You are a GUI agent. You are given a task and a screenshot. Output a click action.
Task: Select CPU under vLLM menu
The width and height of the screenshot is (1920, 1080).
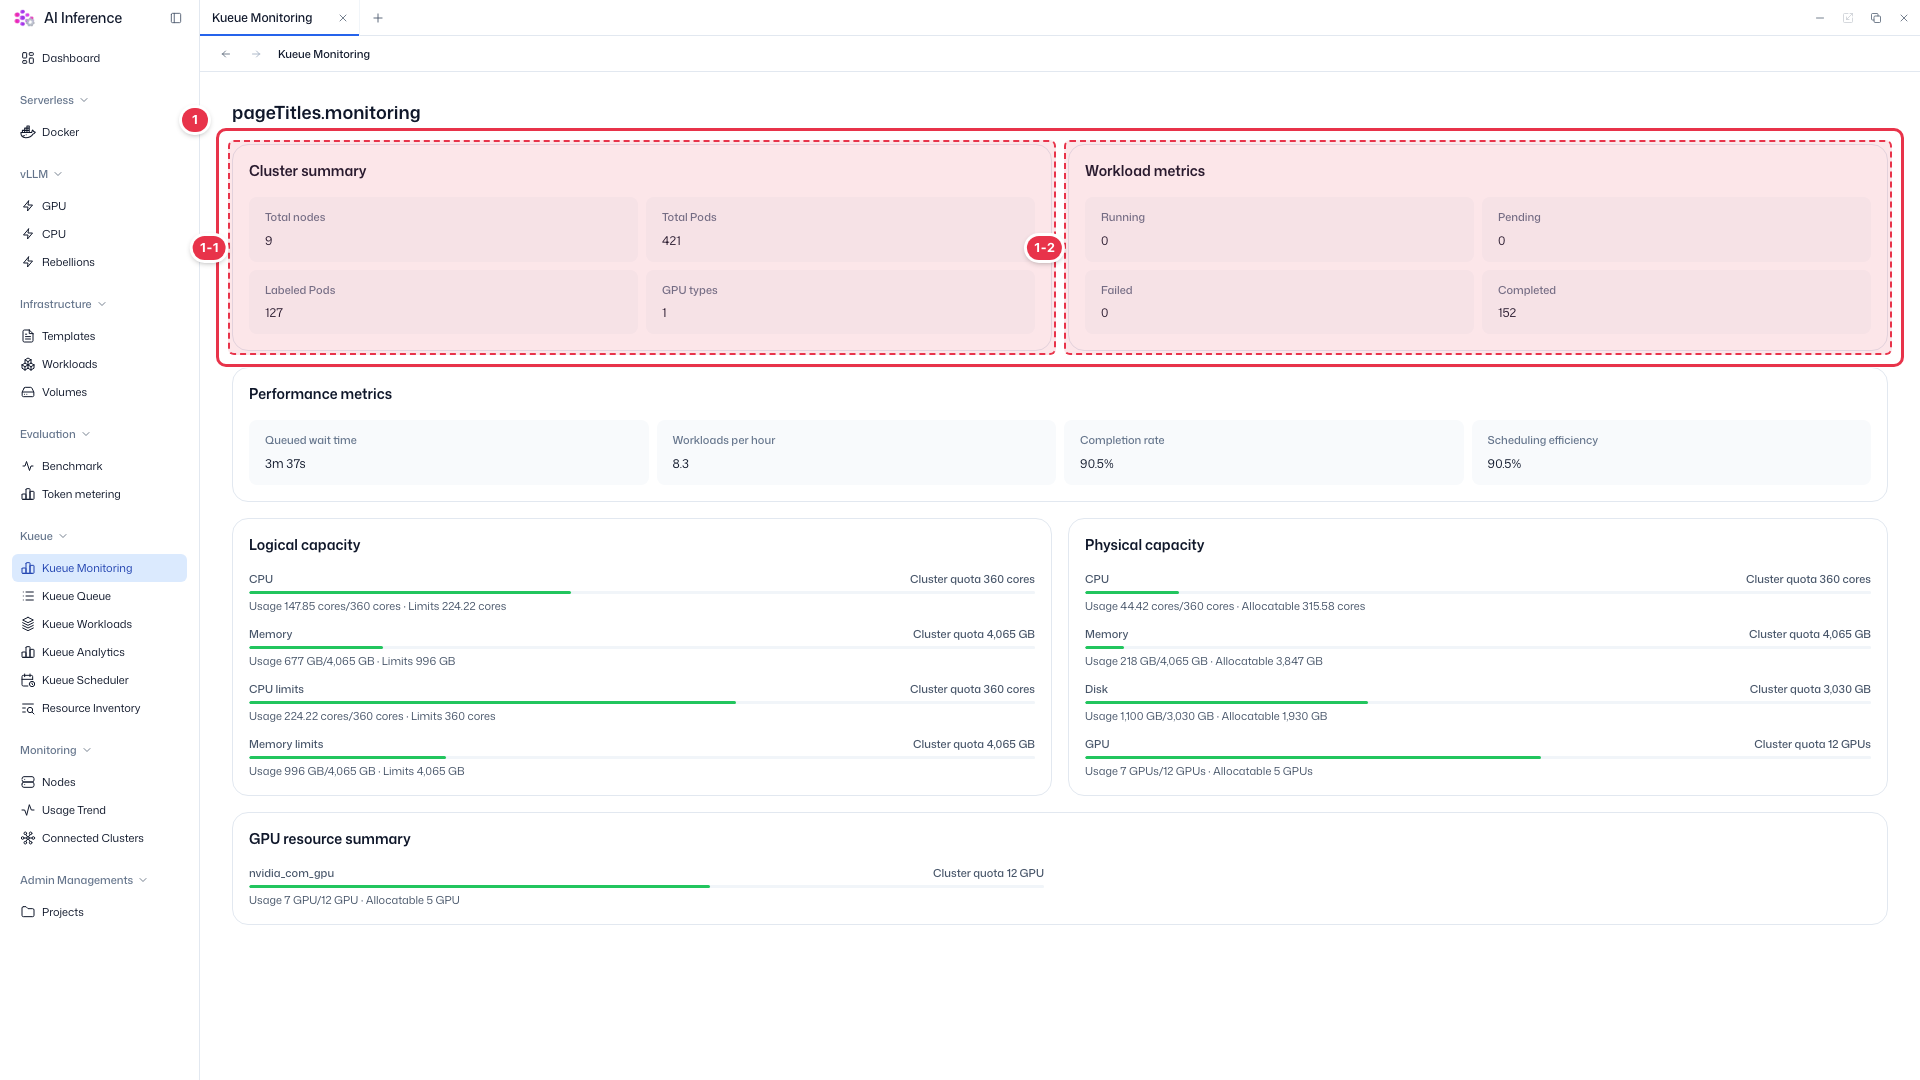(x=99, y=234)
